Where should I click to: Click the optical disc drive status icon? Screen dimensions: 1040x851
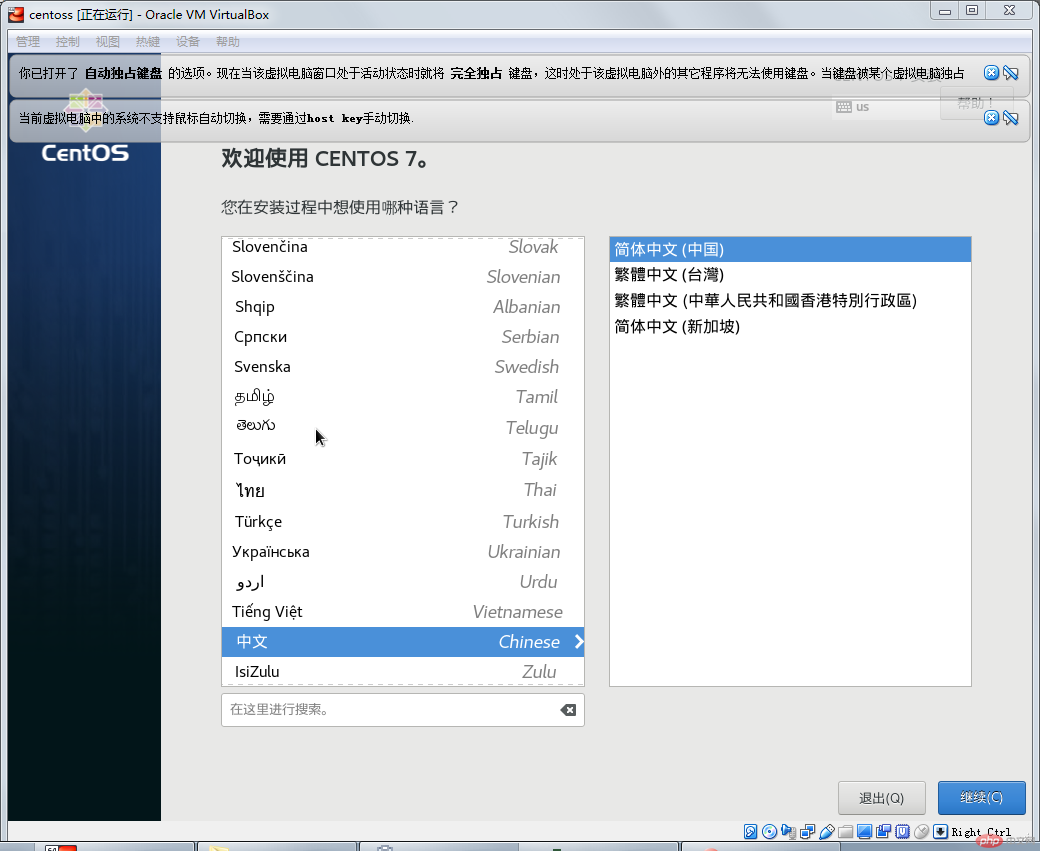tap(769, 831)
